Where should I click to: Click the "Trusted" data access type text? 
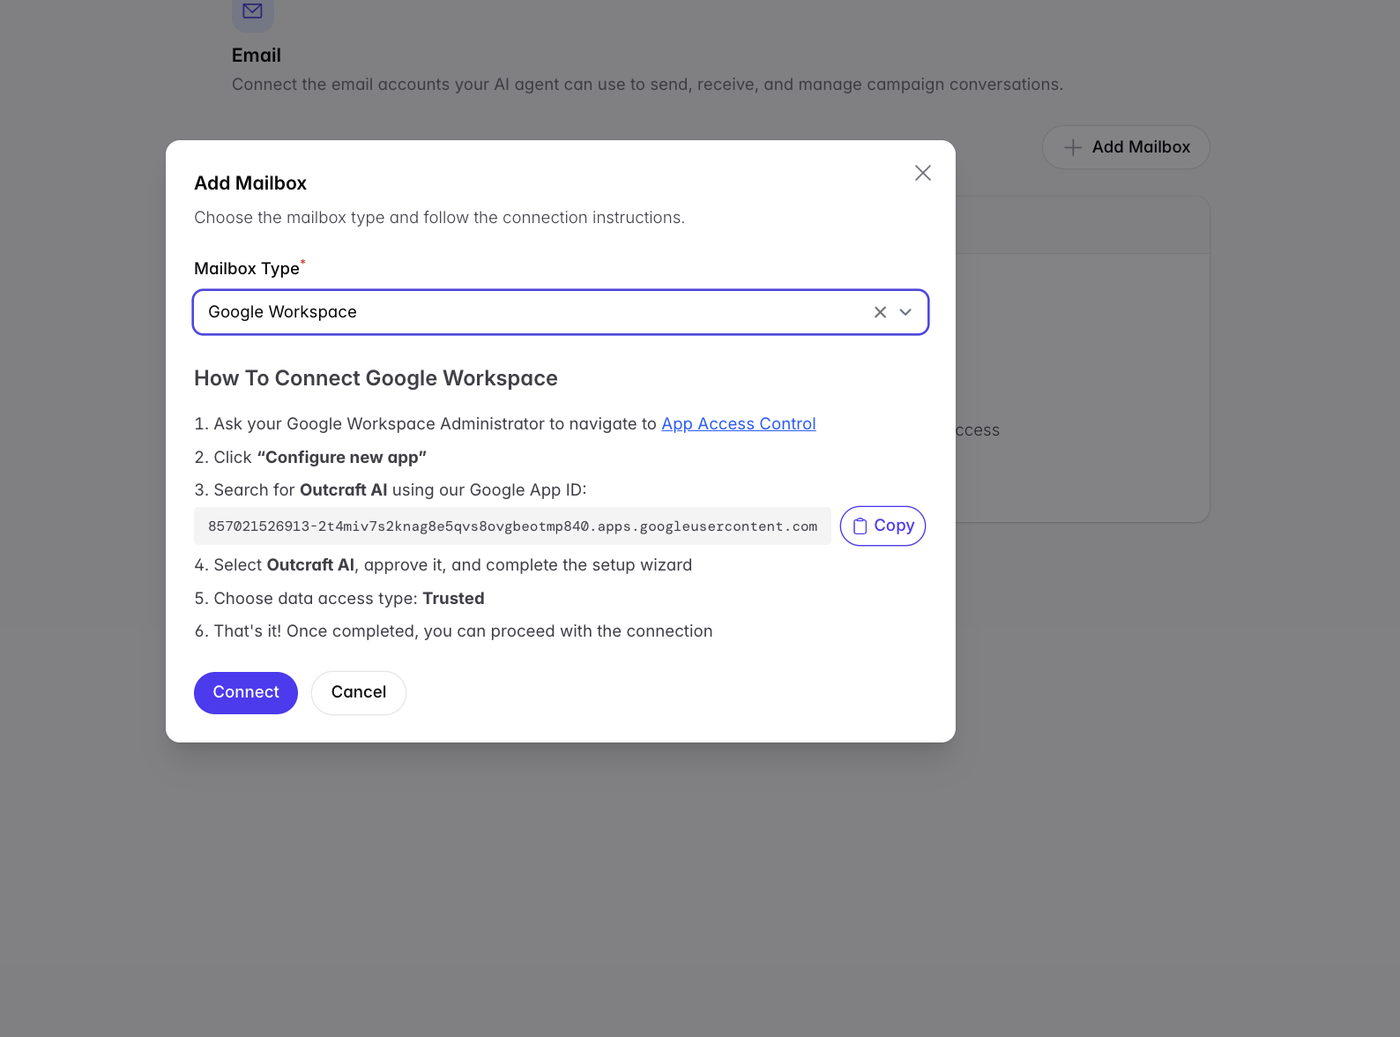pyautogui.click(x=453, y=598)
